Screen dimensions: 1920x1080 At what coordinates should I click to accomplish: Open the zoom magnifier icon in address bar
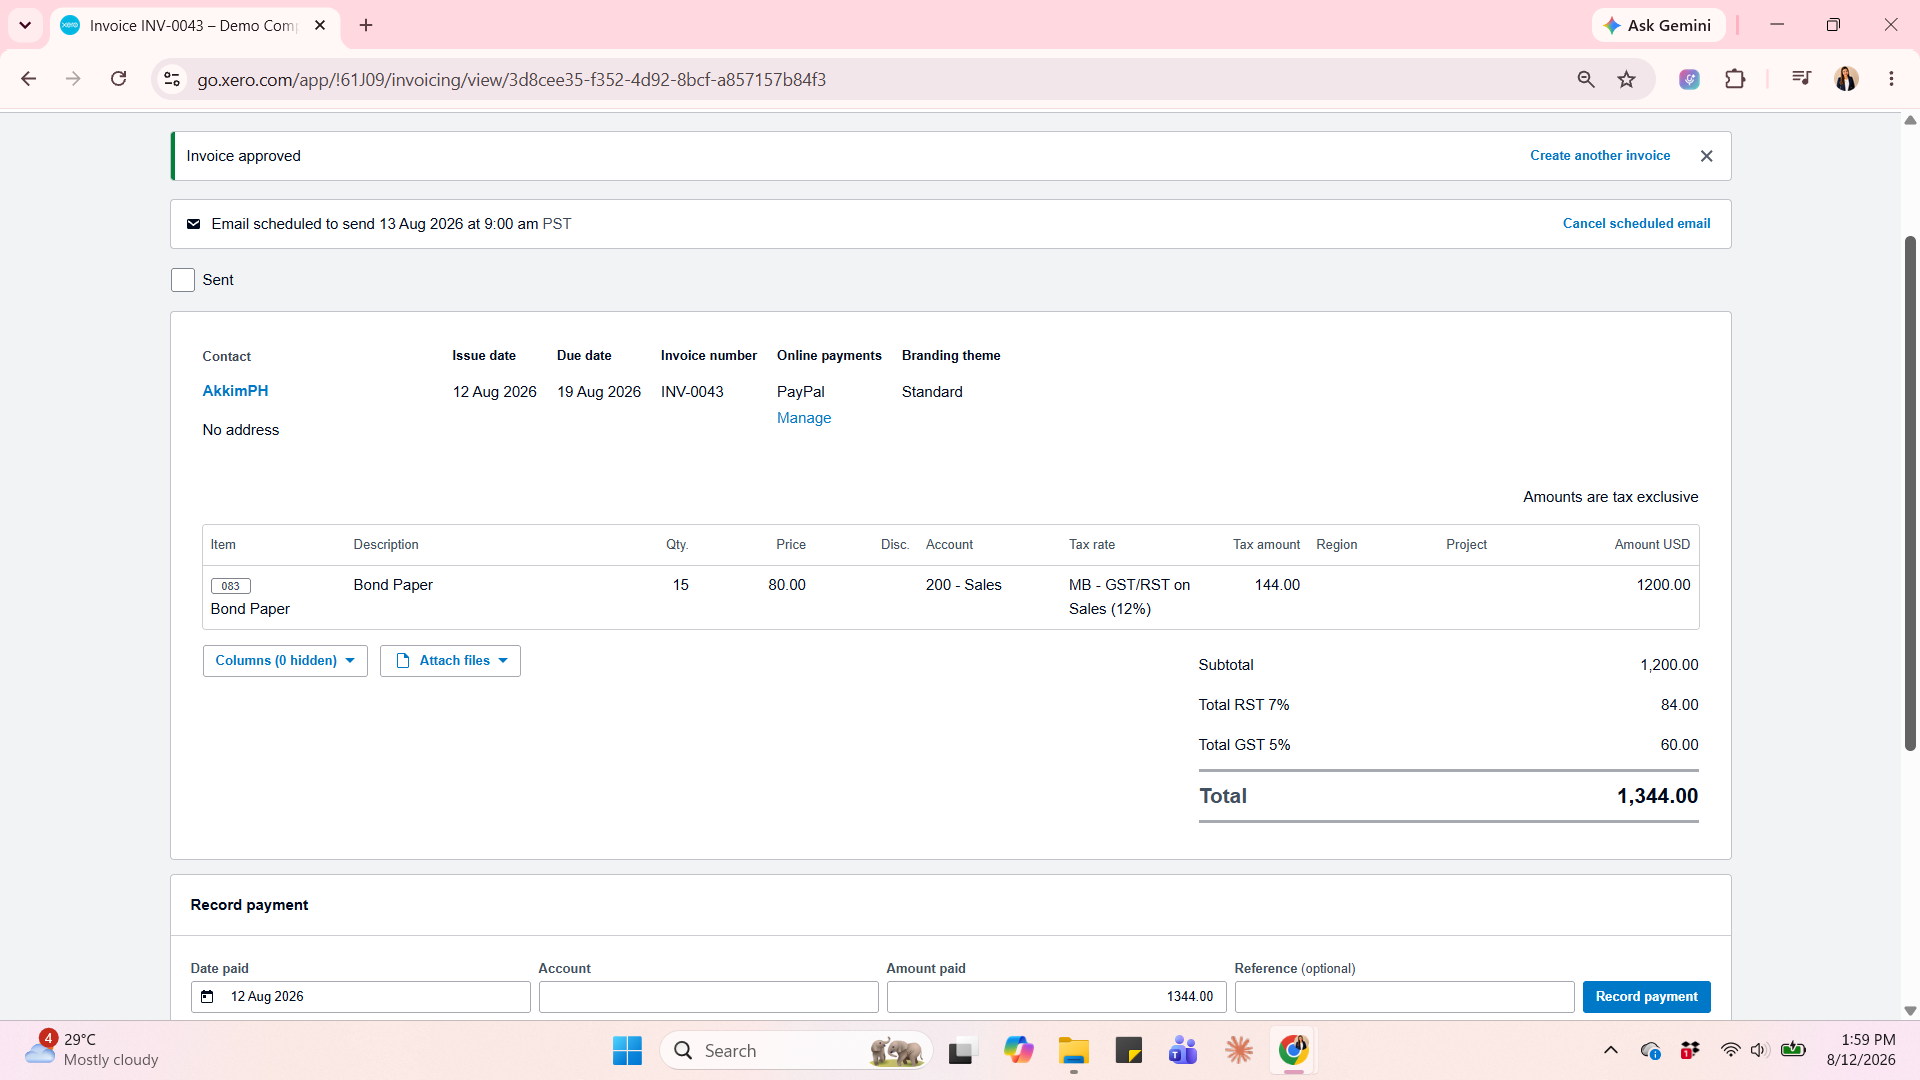click(1586, 80)
